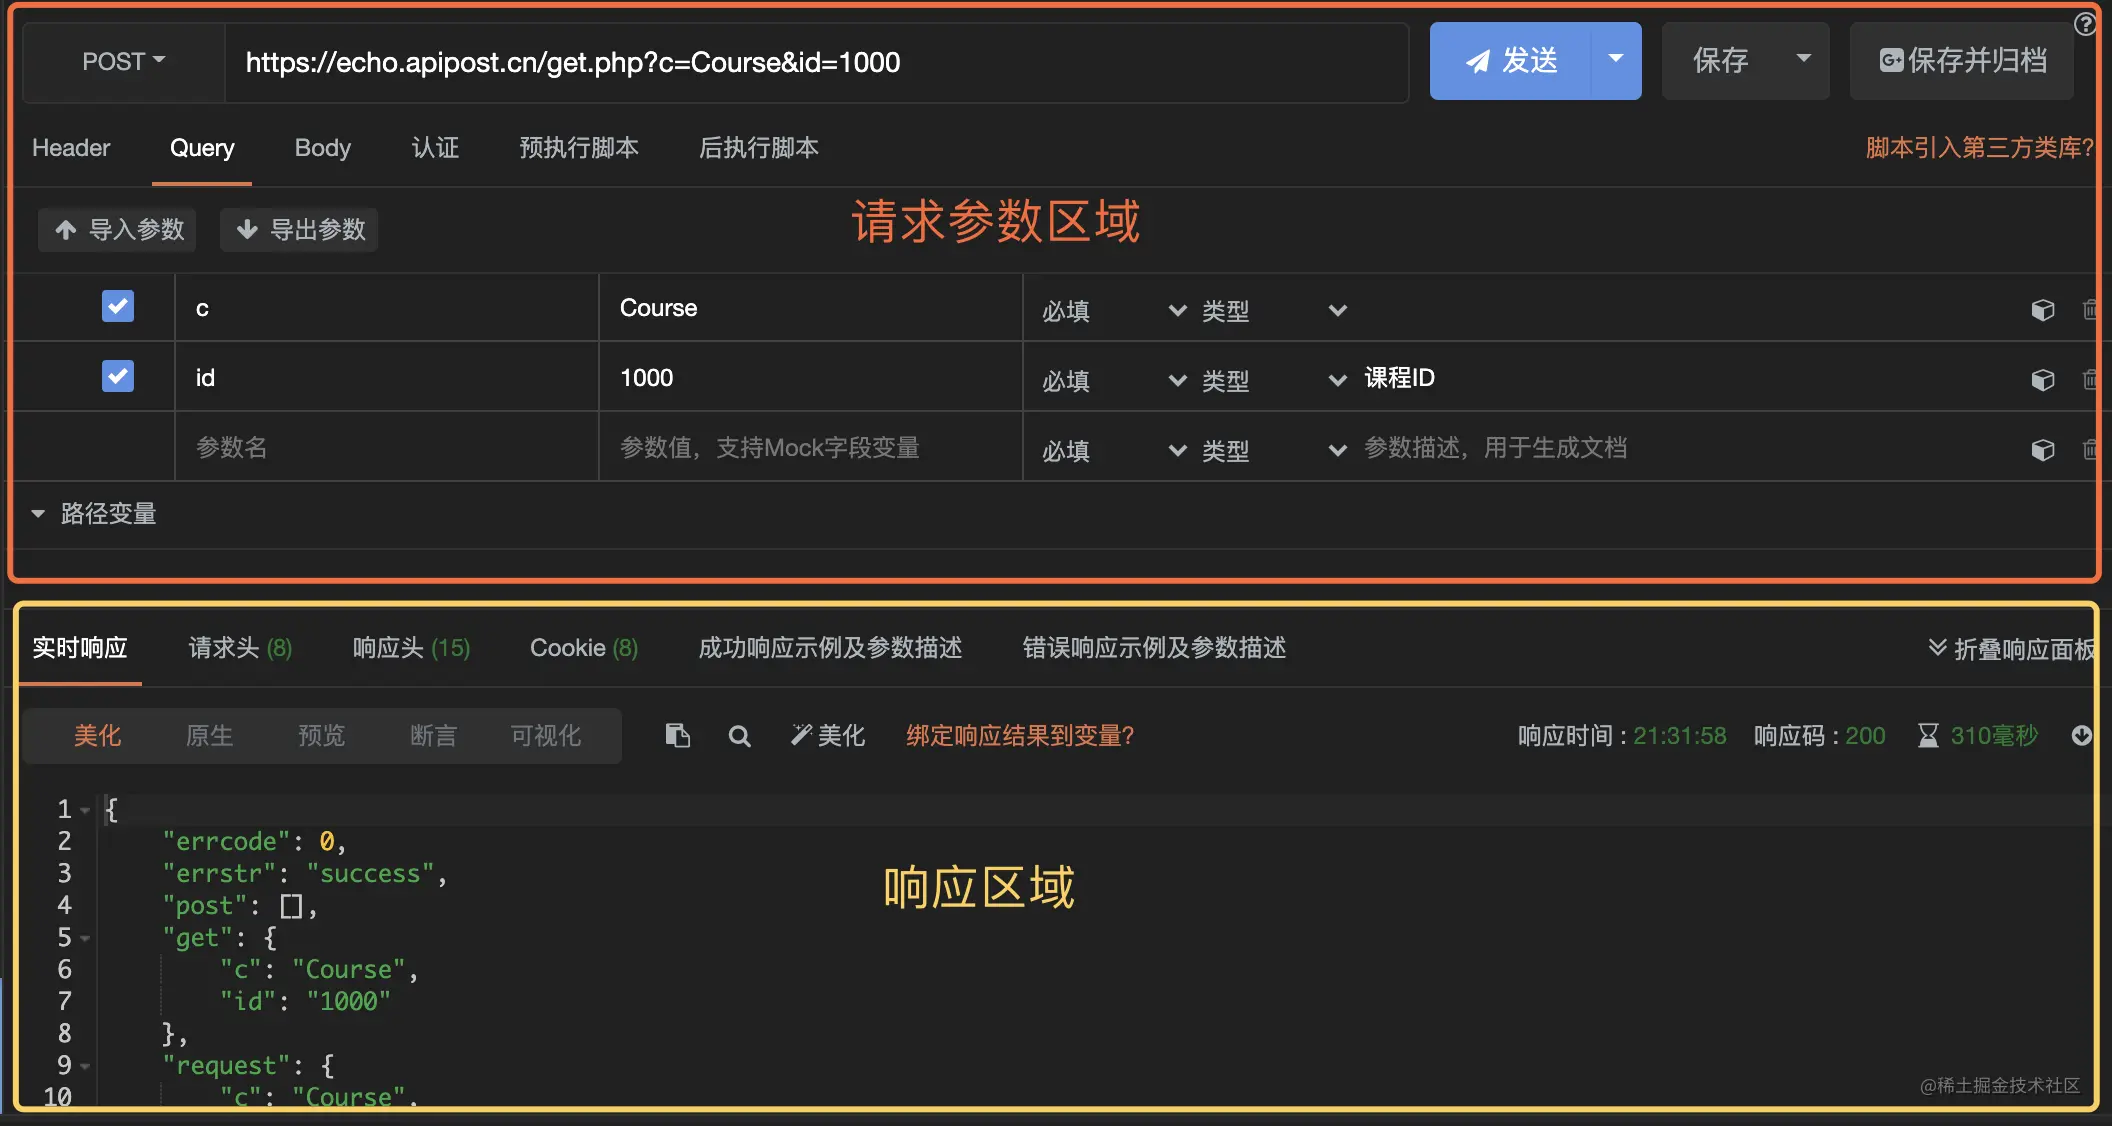Screen dimensions: 2112x1126
Task: Switch to the Body tab
Action: 322,148
